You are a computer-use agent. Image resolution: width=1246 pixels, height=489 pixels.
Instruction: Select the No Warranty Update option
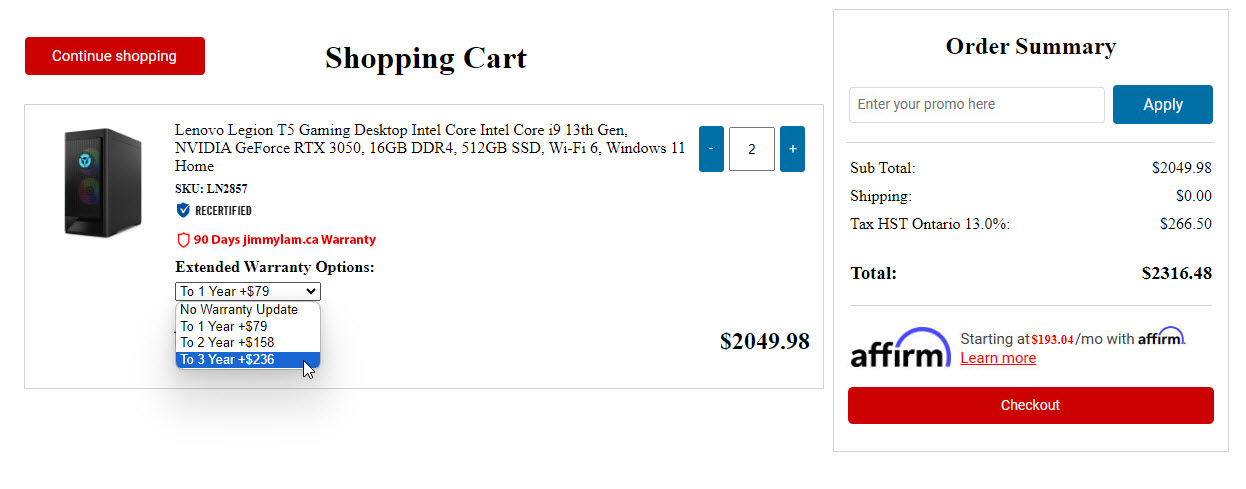(239, 310)
